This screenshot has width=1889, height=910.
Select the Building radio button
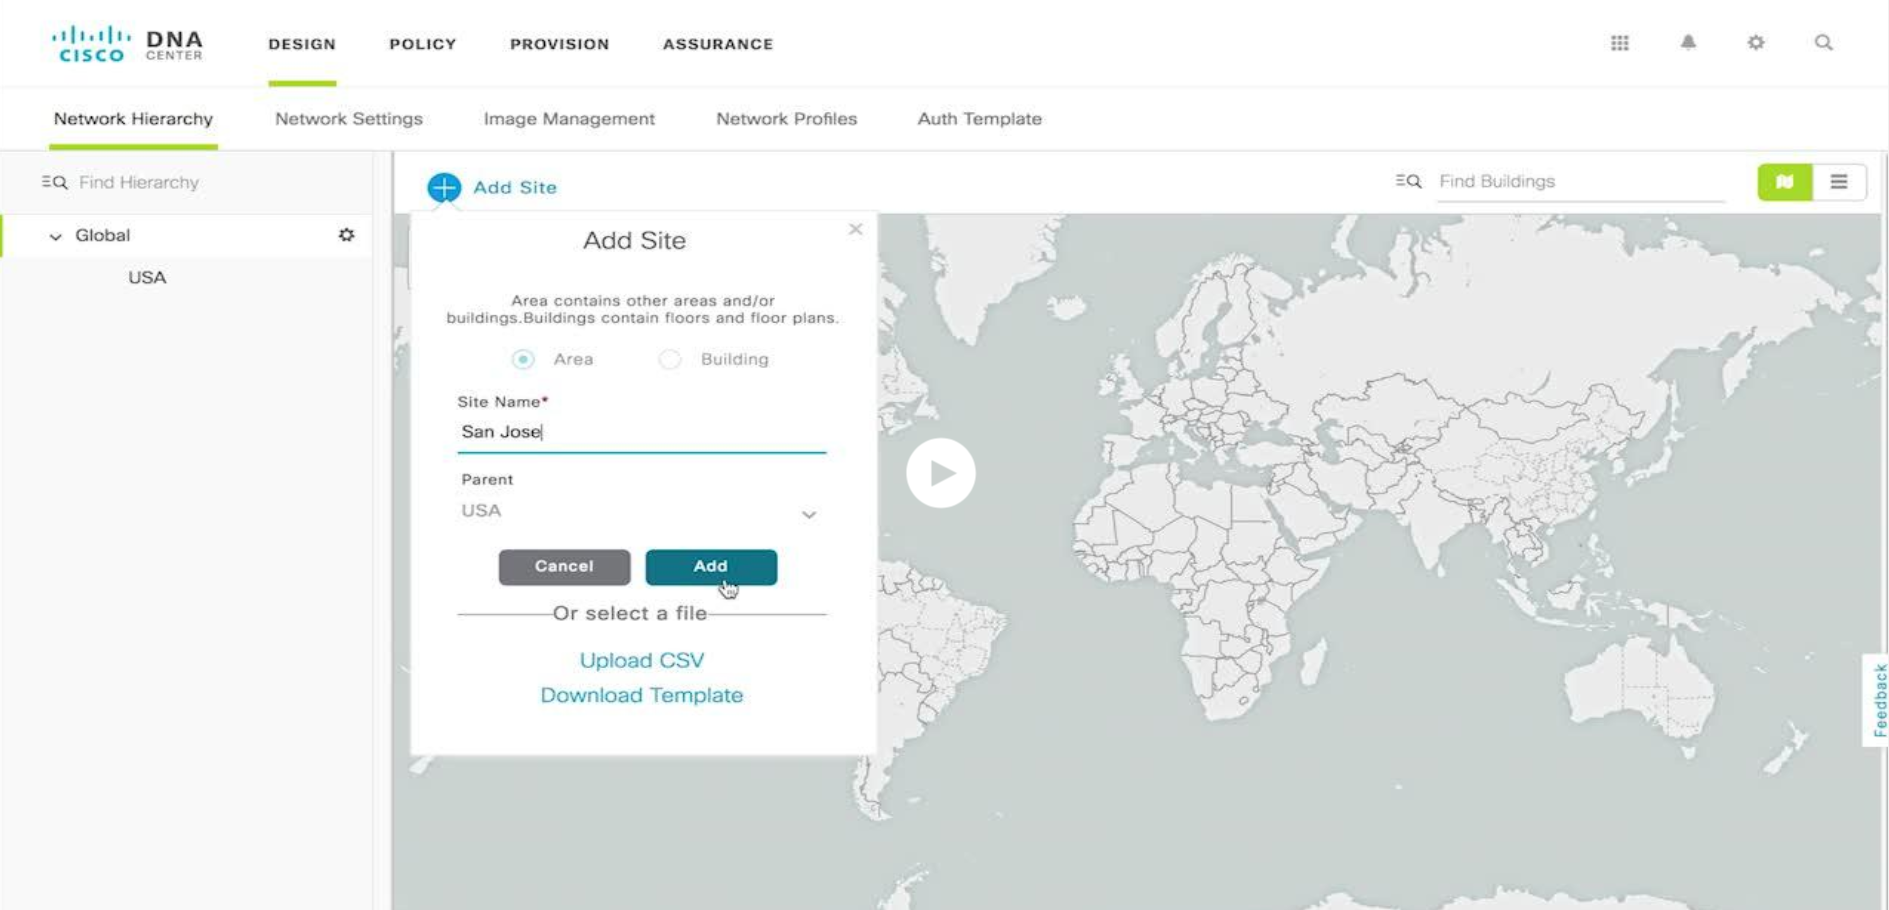[x=670, y=359]
